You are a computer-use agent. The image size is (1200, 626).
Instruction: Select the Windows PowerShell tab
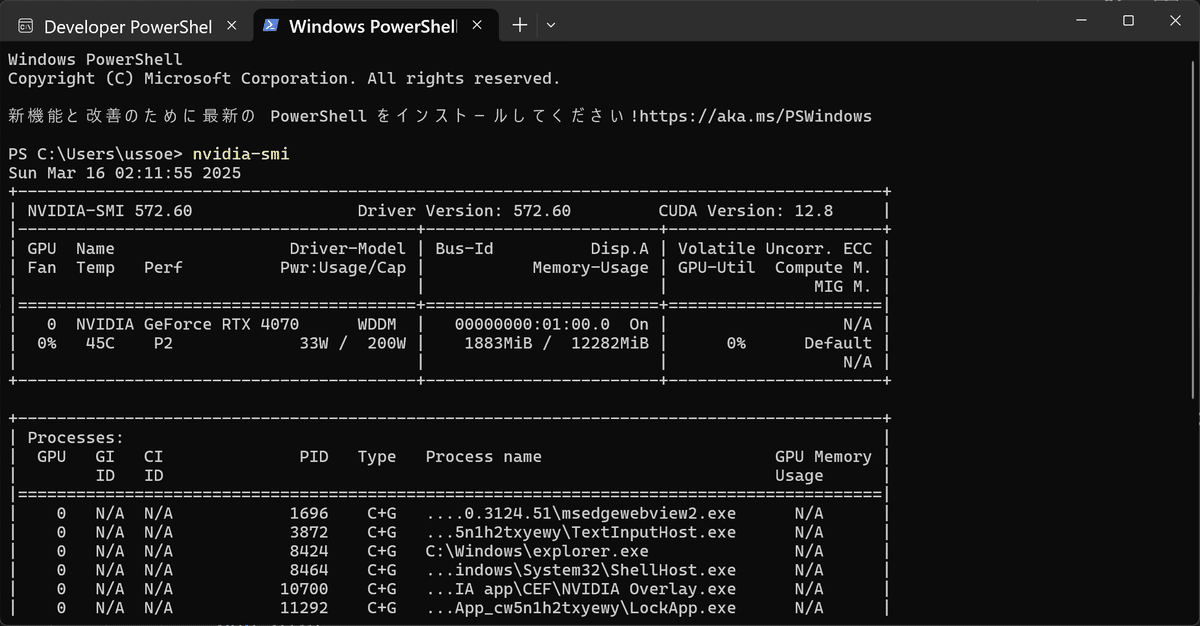[x=374, y=25]
